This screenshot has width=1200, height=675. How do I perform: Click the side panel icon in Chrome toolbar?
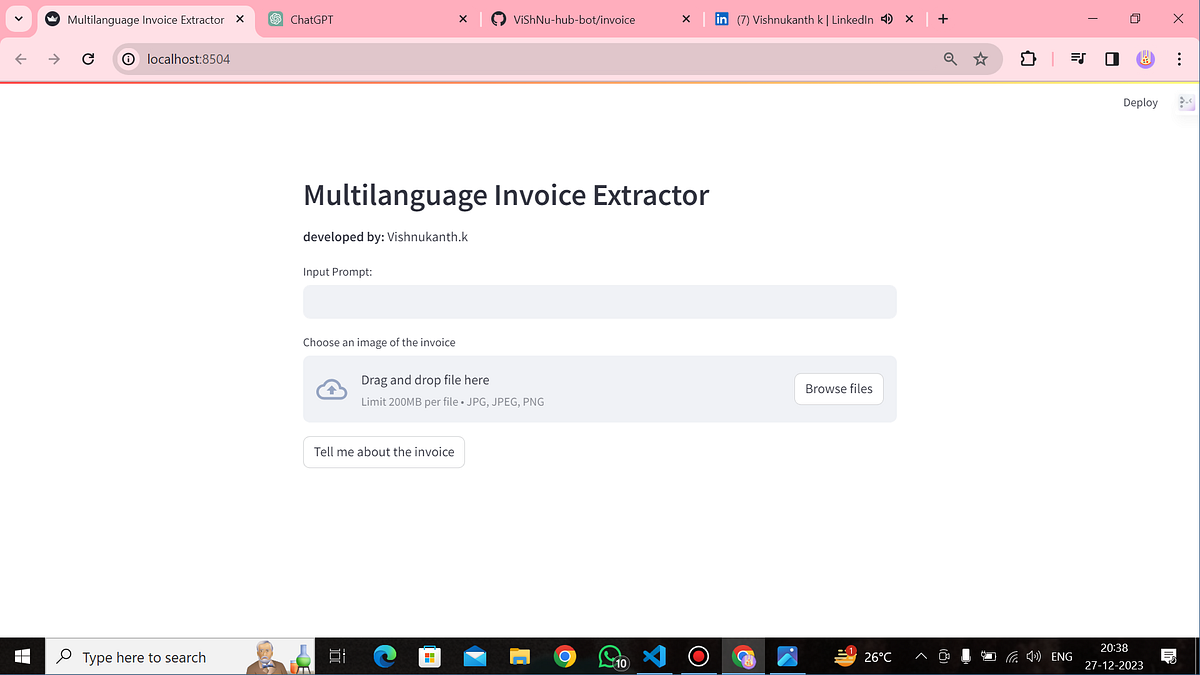pyautogui.click(x=1111, y=59)
